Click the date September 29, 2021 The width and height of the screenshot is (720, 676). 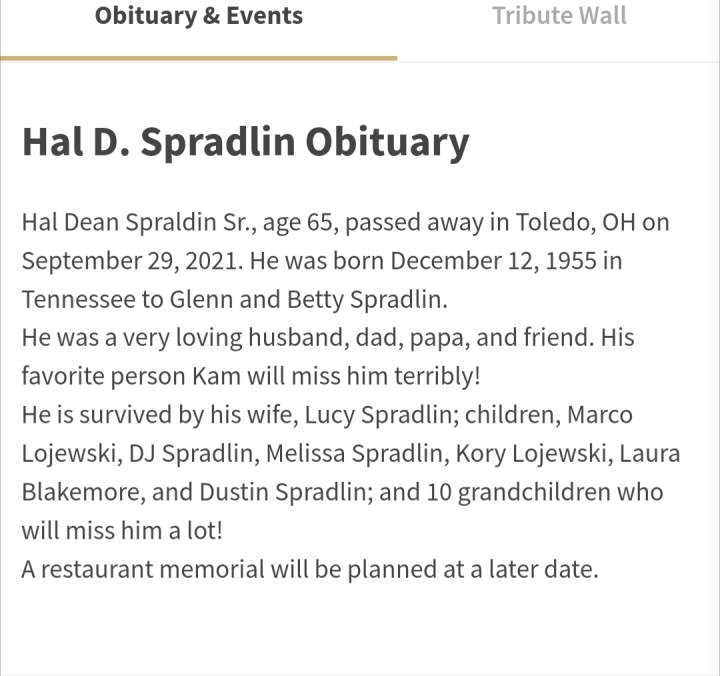132,261
